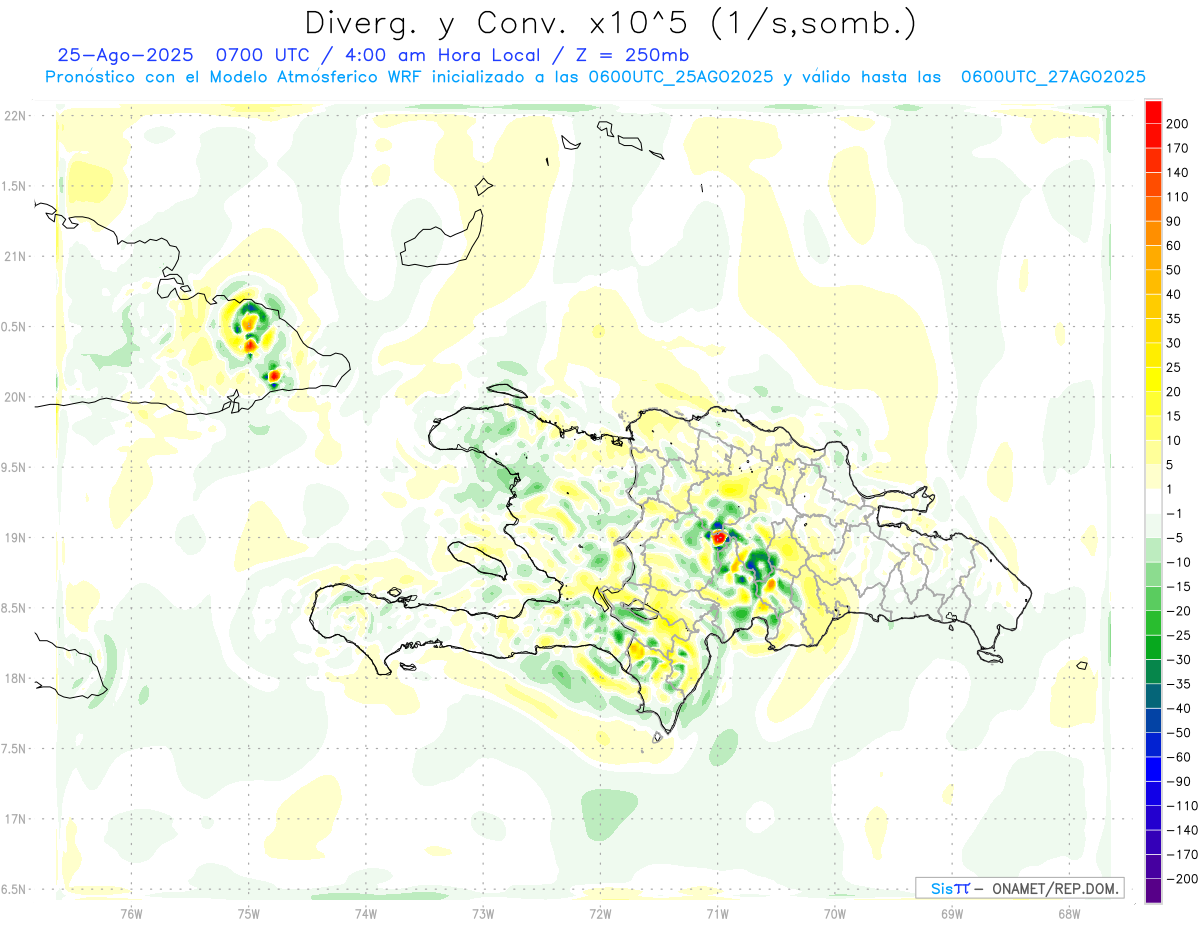Click the '0600UTC_27AGO2025' validity time text
This screenshot has height=927, width=1200.
tap(1053, 77)
